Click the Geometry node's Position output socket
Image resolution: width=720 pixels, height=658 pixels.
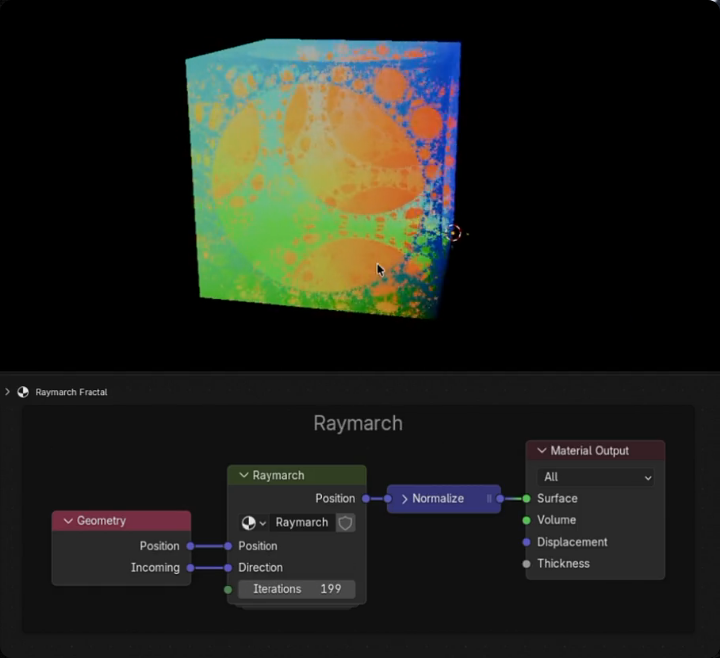(x=190, y=546)
